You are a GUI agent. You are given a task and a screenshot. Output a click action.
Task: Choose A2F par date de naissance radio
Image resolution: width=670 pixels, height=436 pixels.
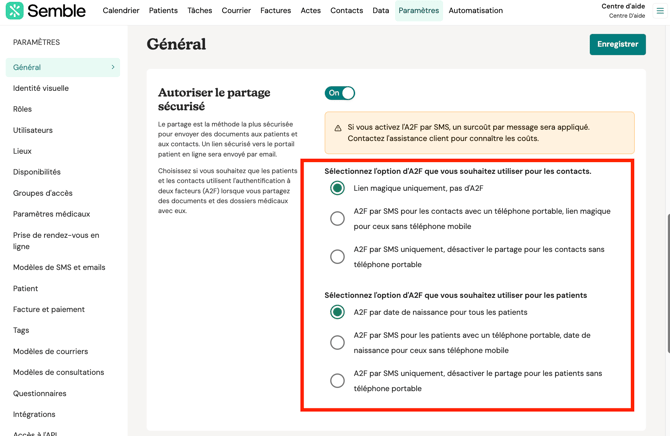click(338, 312)
